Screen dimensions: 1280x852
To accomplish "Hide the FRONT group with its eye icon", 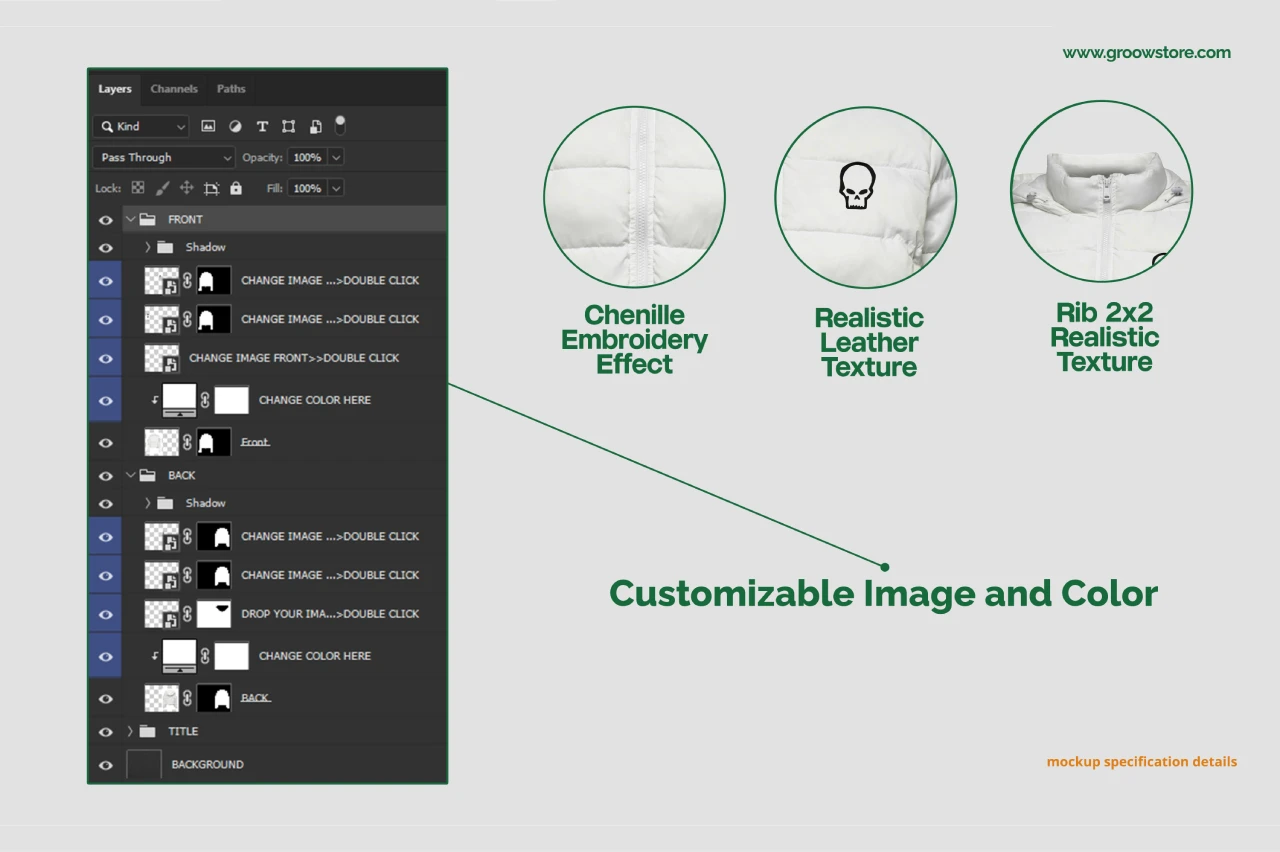I will [x=106, y=220].
